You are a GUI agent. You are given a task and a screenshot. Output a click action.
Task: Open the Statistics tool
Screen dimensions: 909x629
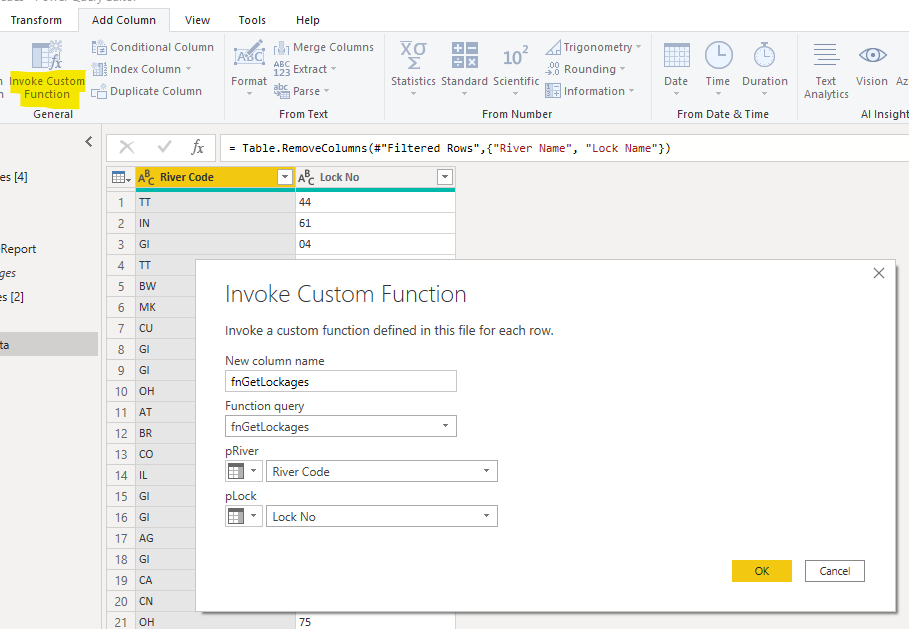pos(413,56)
